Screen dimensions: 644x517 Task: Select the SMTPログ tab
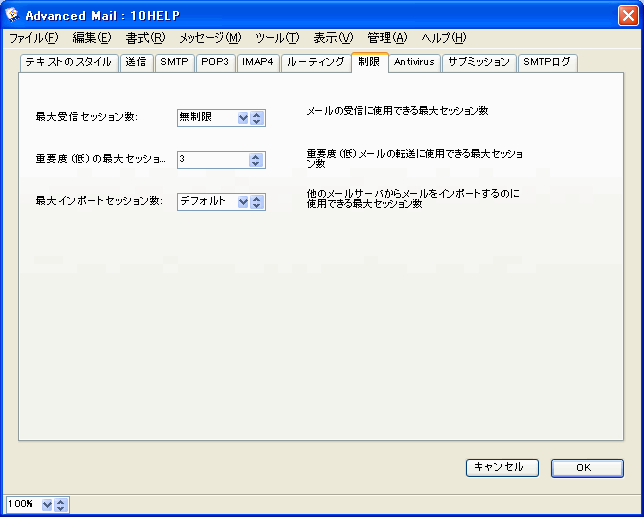click(547, 62)
